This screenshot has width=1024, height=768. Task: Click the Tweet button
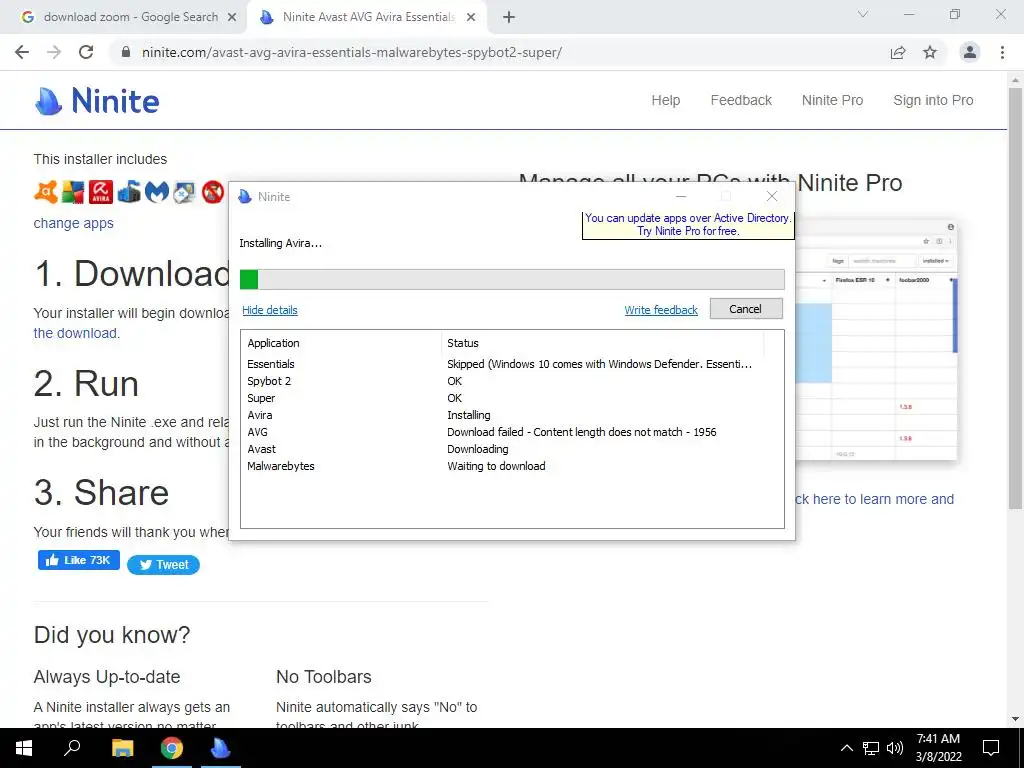(x=163, y=565)
